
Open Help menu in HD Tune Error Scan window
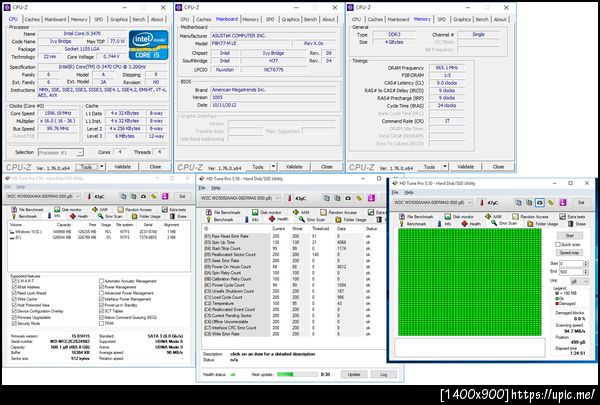pos(409,192)
